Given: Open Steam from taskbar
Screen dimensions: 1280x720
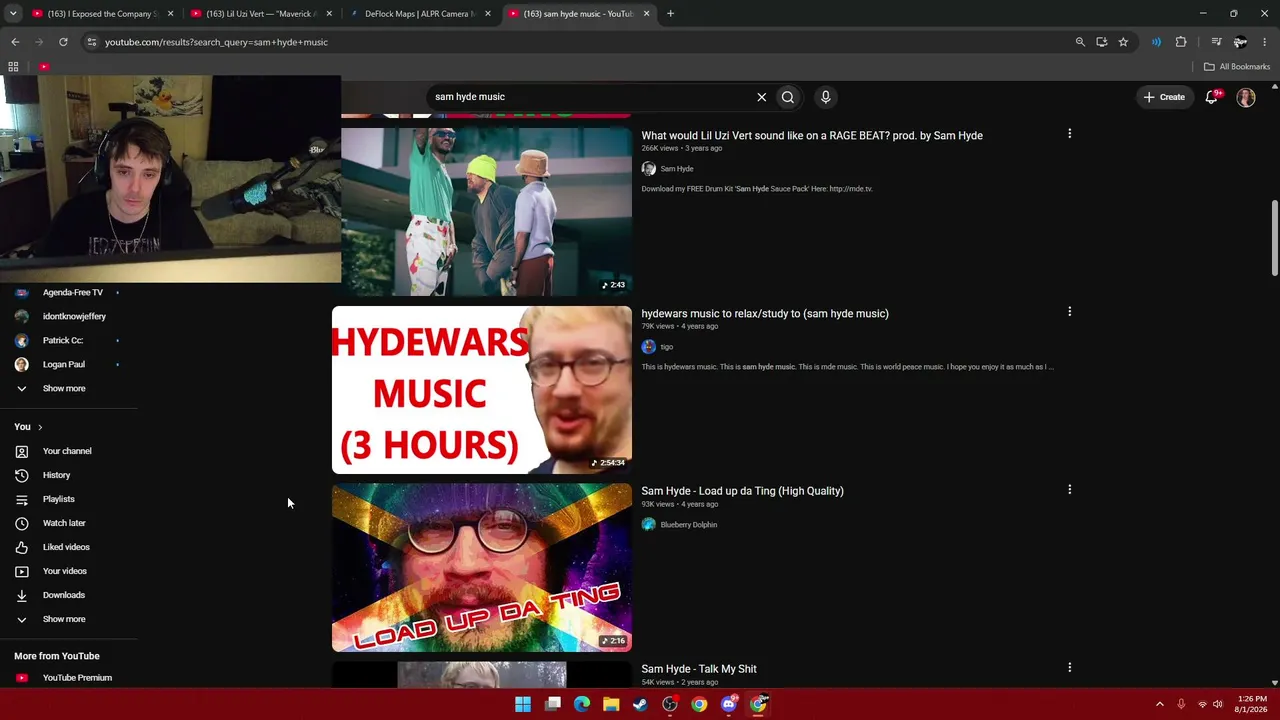Looking at the screenshot, I should coord(640,704).
